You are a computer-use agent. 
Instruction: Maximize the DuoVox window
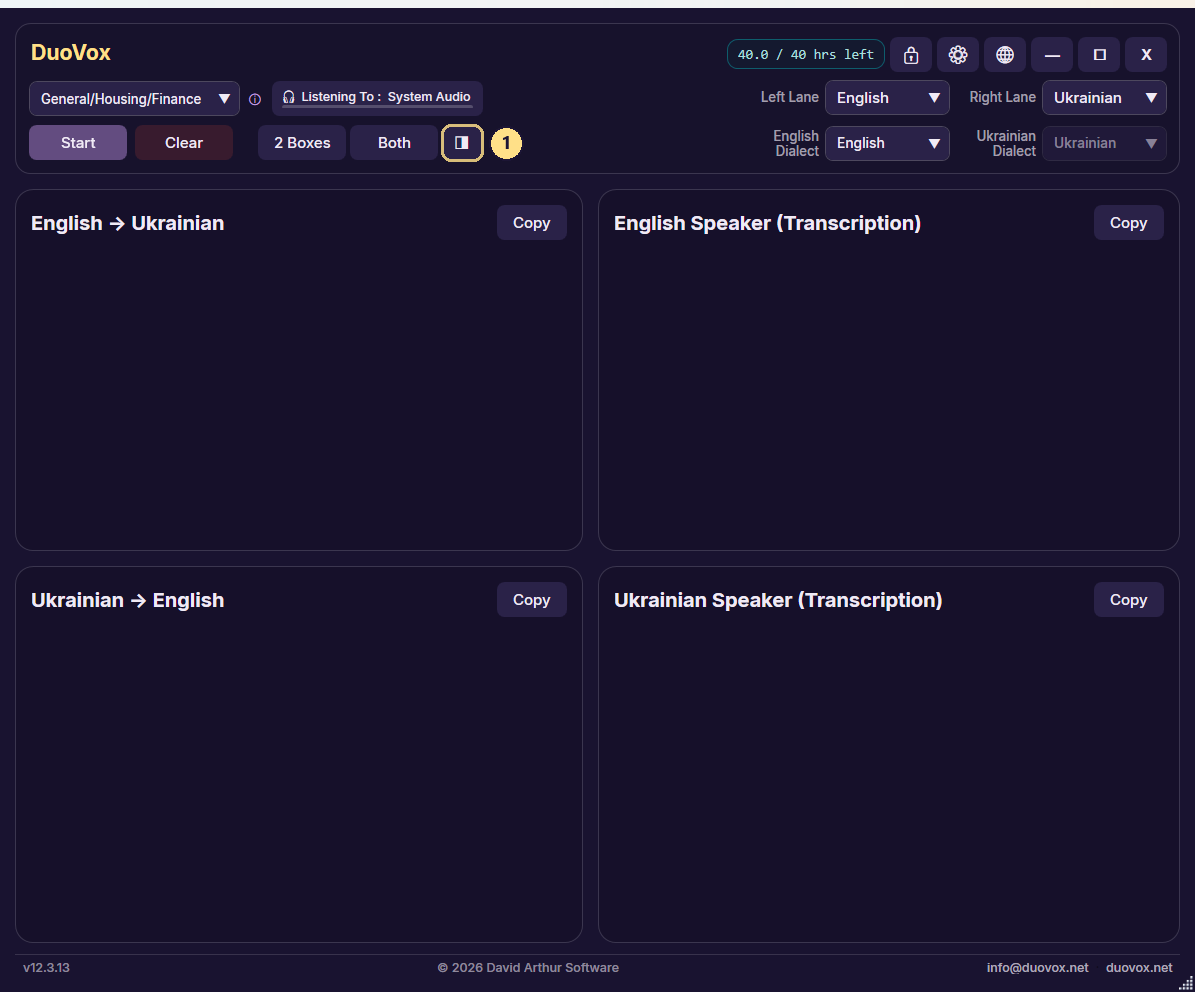1100,55
